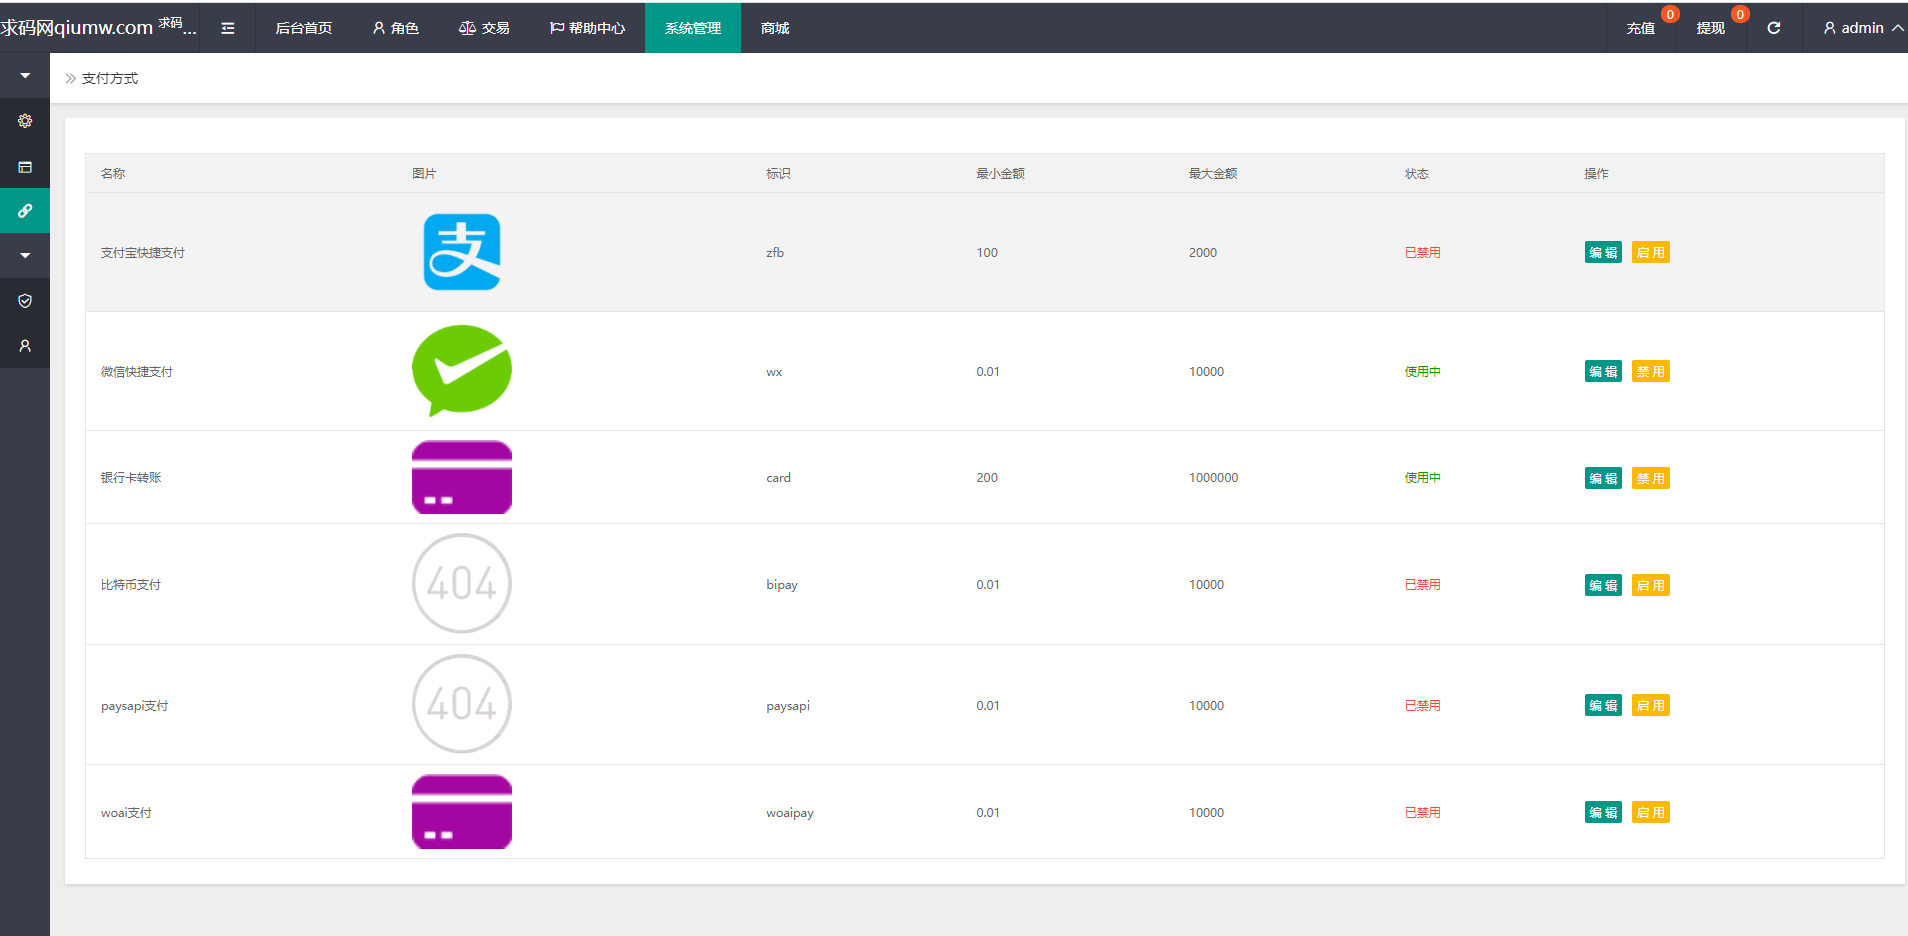Click the paysapi identifier cell
1908x936 pixels.
click(x=788, y=706)
